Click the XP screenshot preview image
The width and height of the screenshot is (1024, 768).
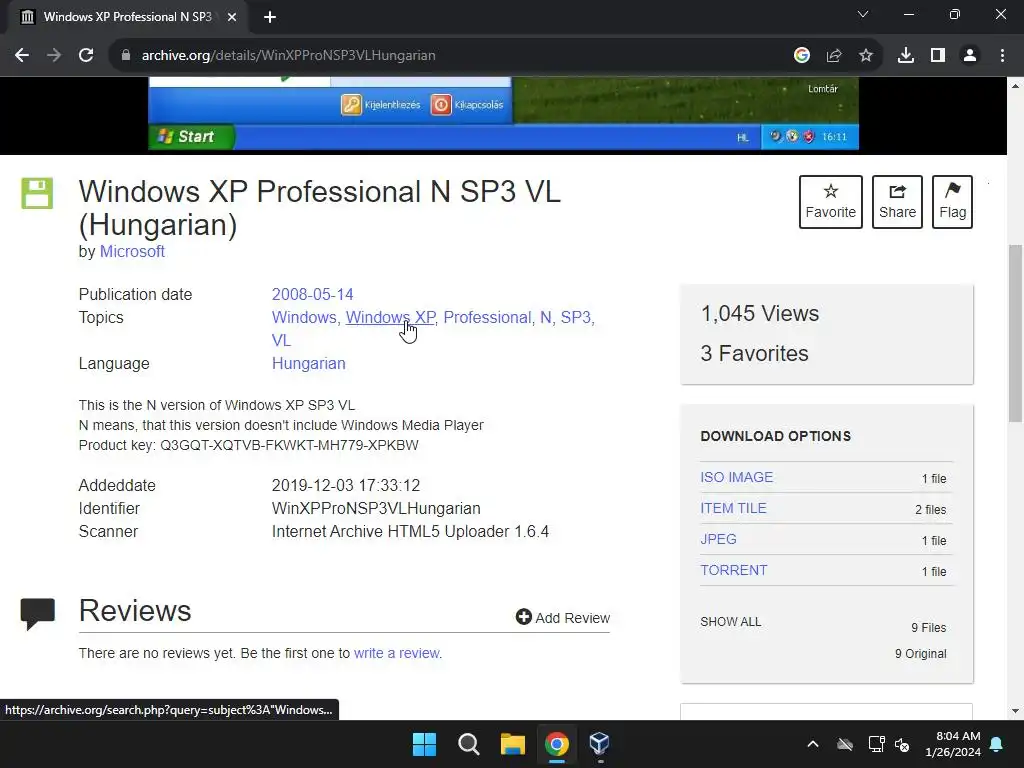(x=503, y=114)
